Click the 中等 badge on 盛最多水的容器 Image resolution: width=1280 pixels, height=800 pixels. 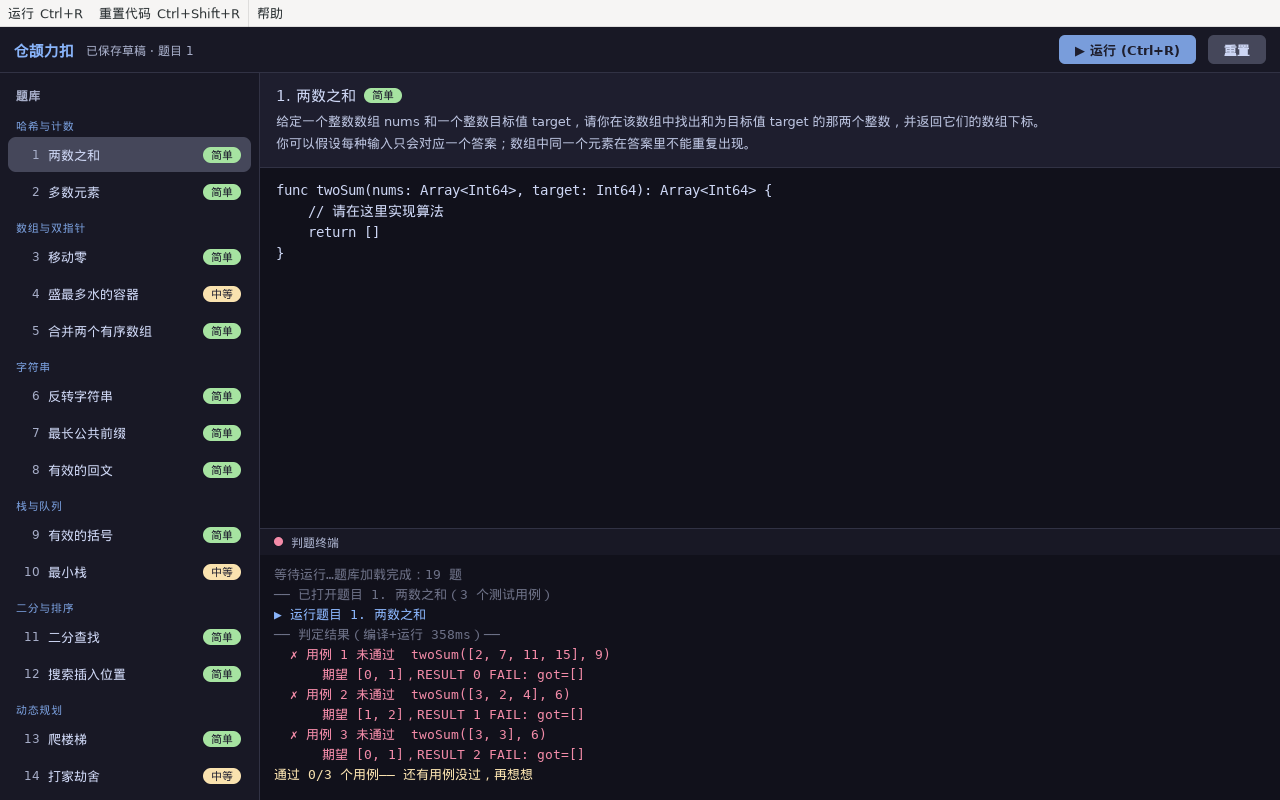222,294
